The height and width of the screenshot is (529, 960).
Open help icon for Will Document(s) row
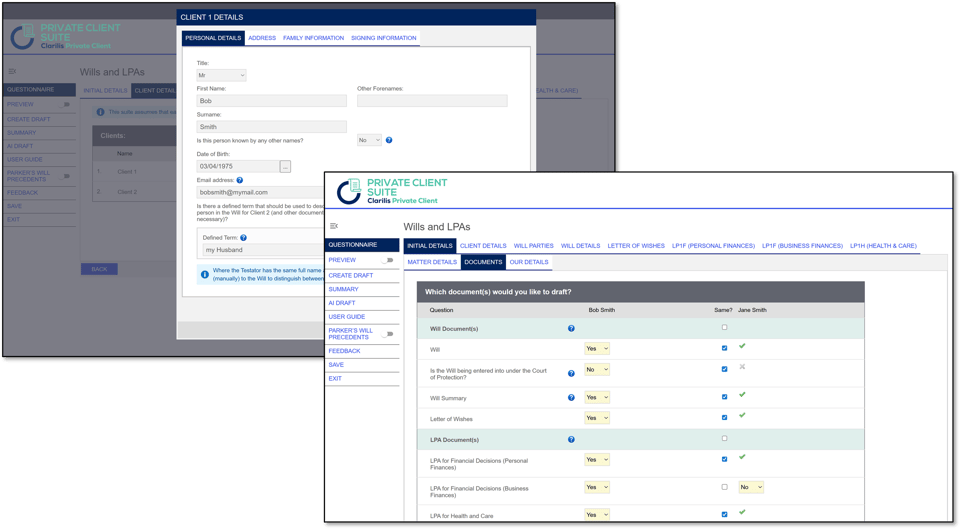click(x=571, y=329)
